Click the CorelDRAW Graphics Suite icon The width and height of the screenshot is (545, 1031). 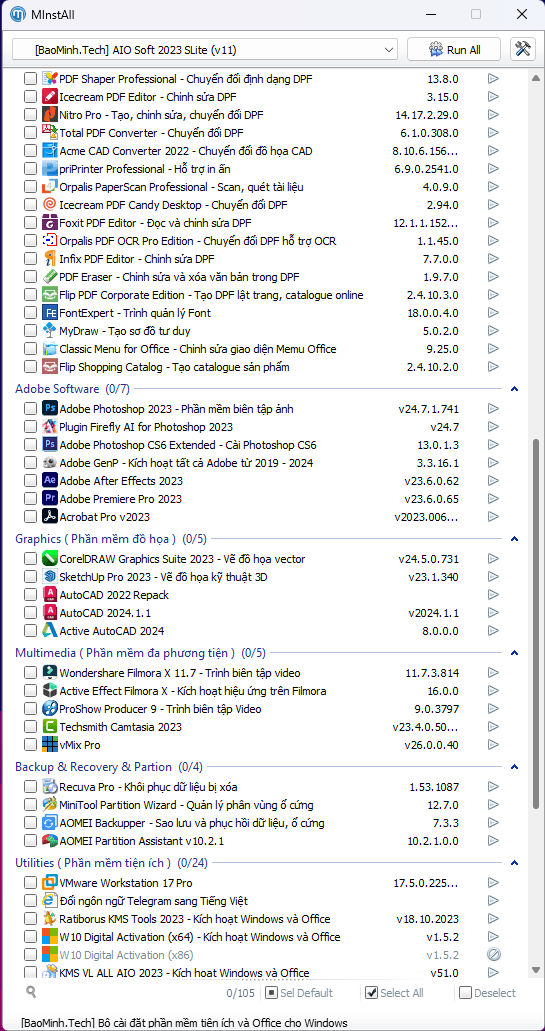coord(50,559)
